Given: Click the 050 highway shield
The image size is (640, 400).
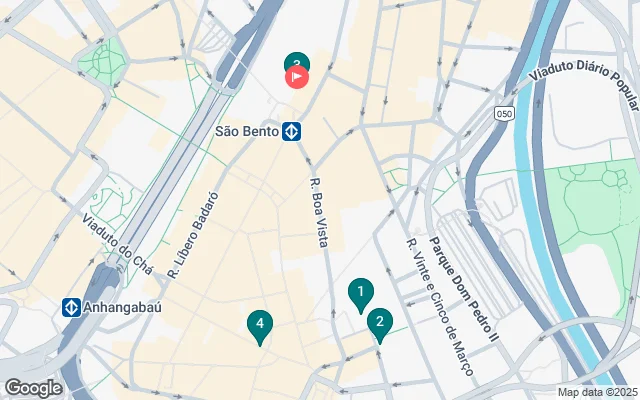Looking at the screenshot, I should [504, 113].
